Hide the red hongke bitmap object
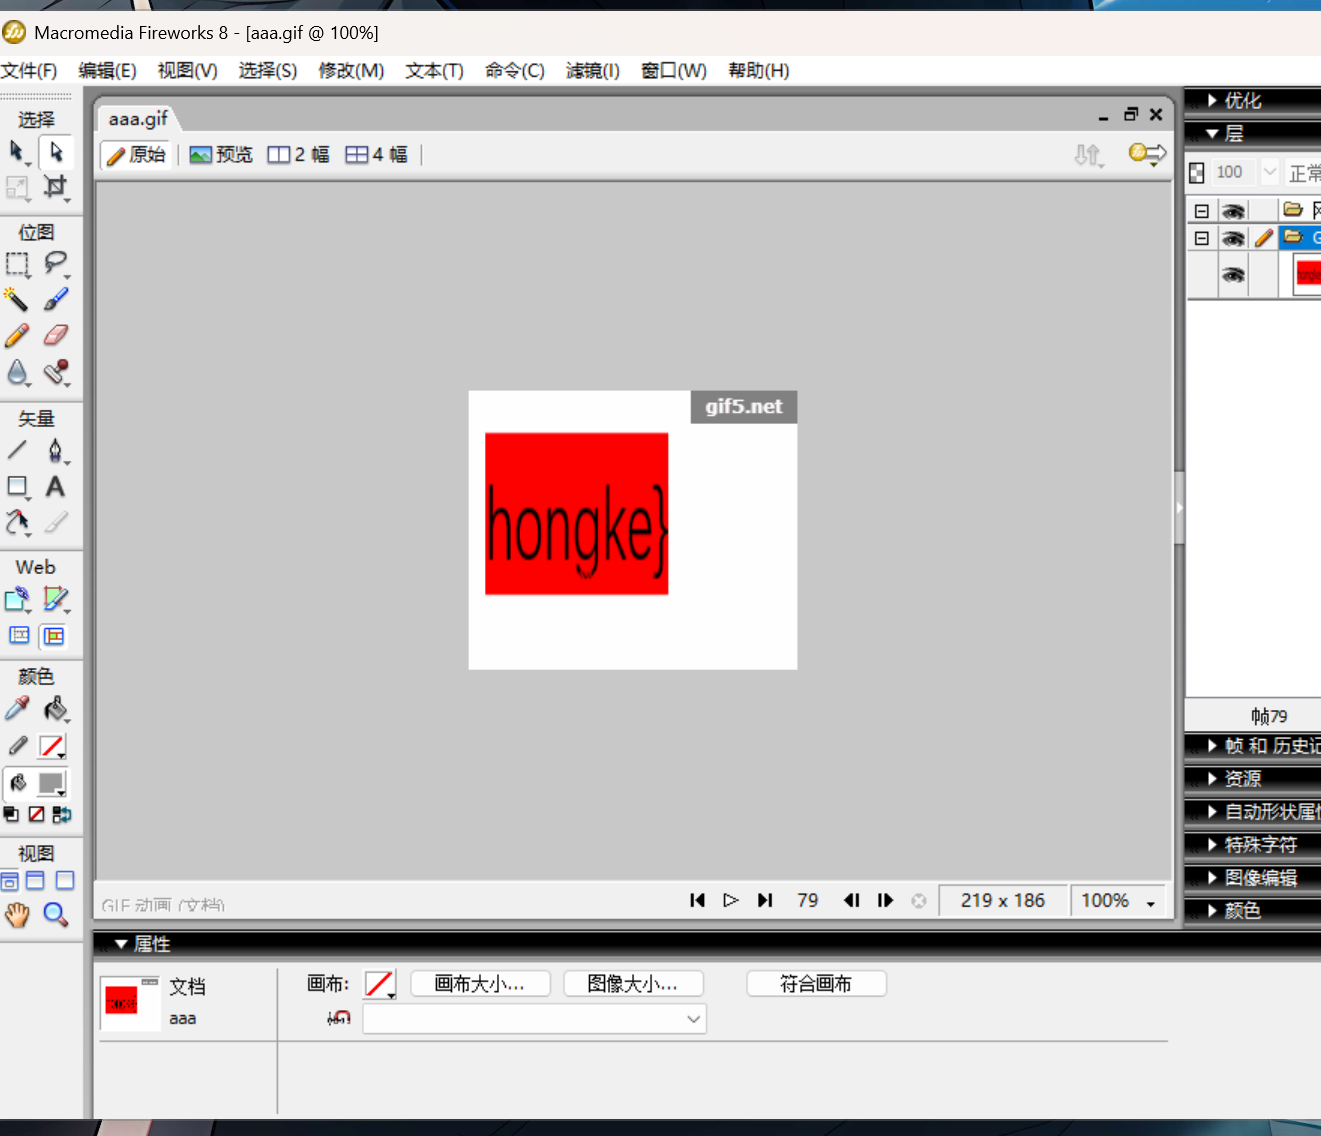Image resolution: width=1321 pixels, height=1136 pixels. pyautogui.click(x=1233, y=274)
